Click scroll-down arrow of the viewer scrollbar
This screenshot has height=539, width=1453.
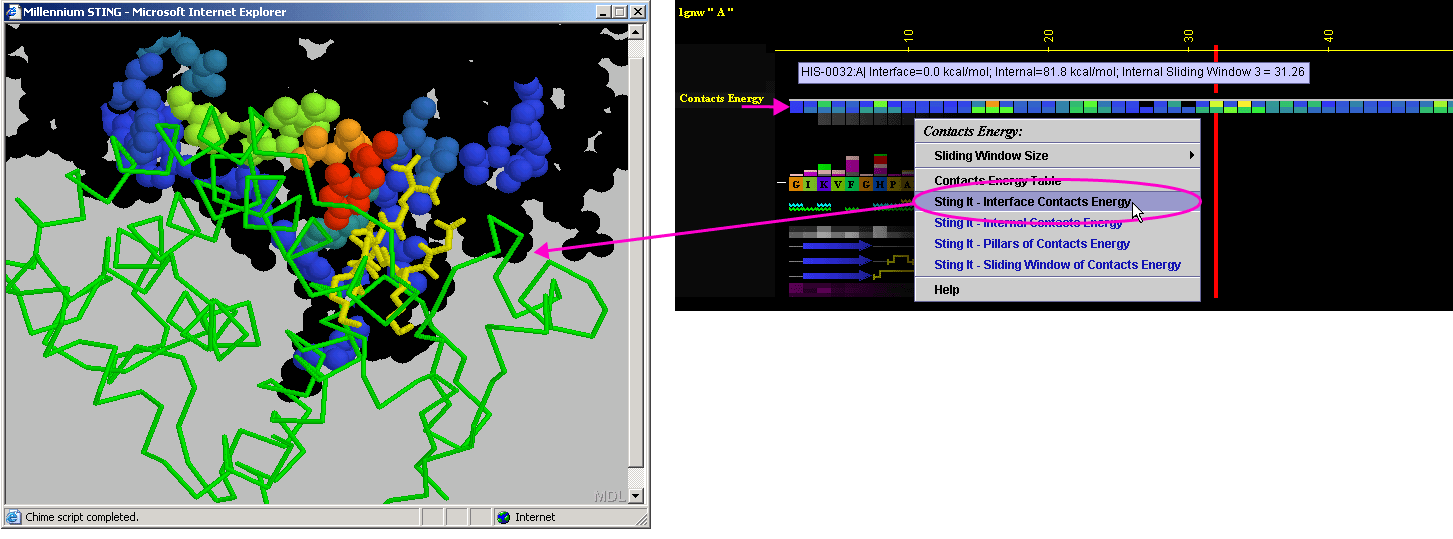click(636, 496)
